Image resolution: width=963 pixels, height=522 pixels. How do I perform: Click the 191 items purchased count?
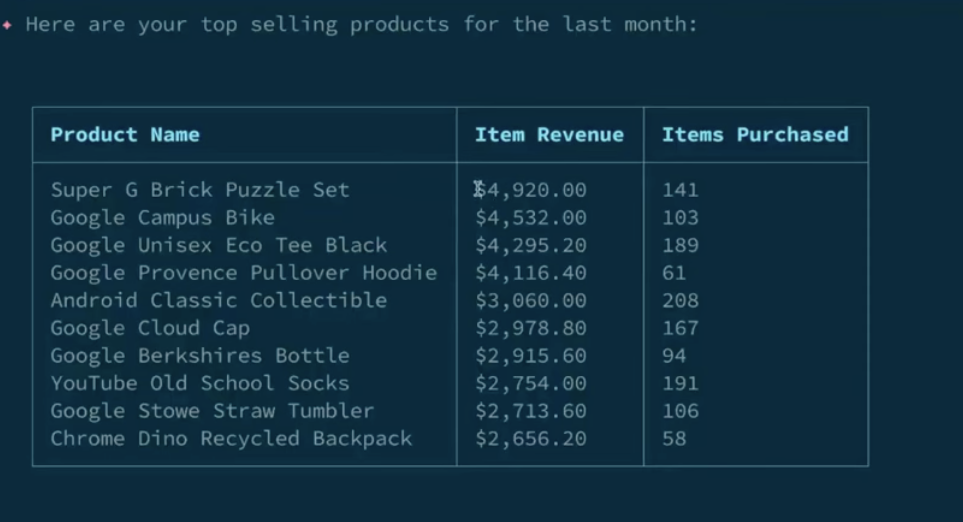click(x=680, y=383)
